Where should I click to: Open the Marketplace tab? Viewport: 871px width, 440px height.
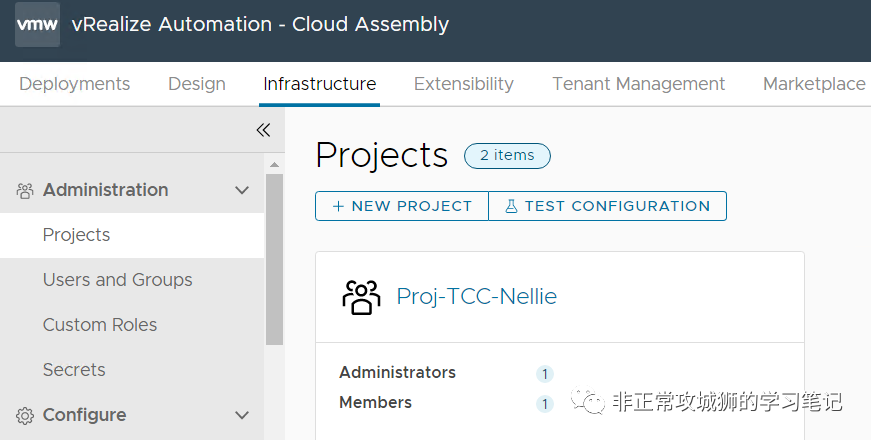click(814, 84)
